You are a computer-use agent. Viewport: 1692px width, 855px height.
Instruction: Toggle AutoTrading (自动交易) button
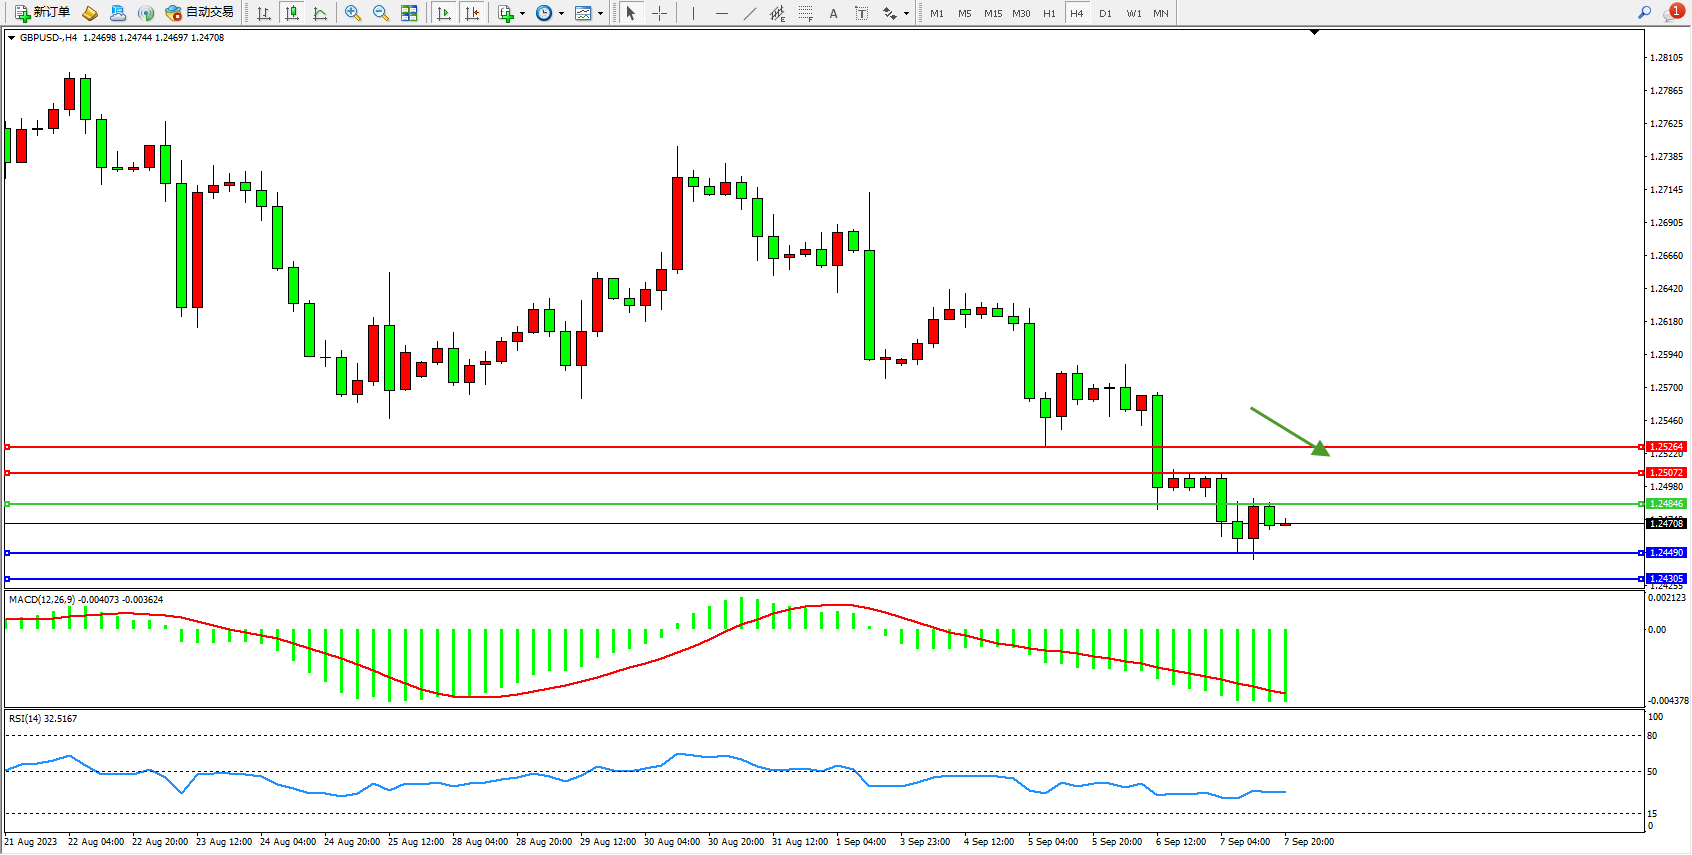(200, 13)
